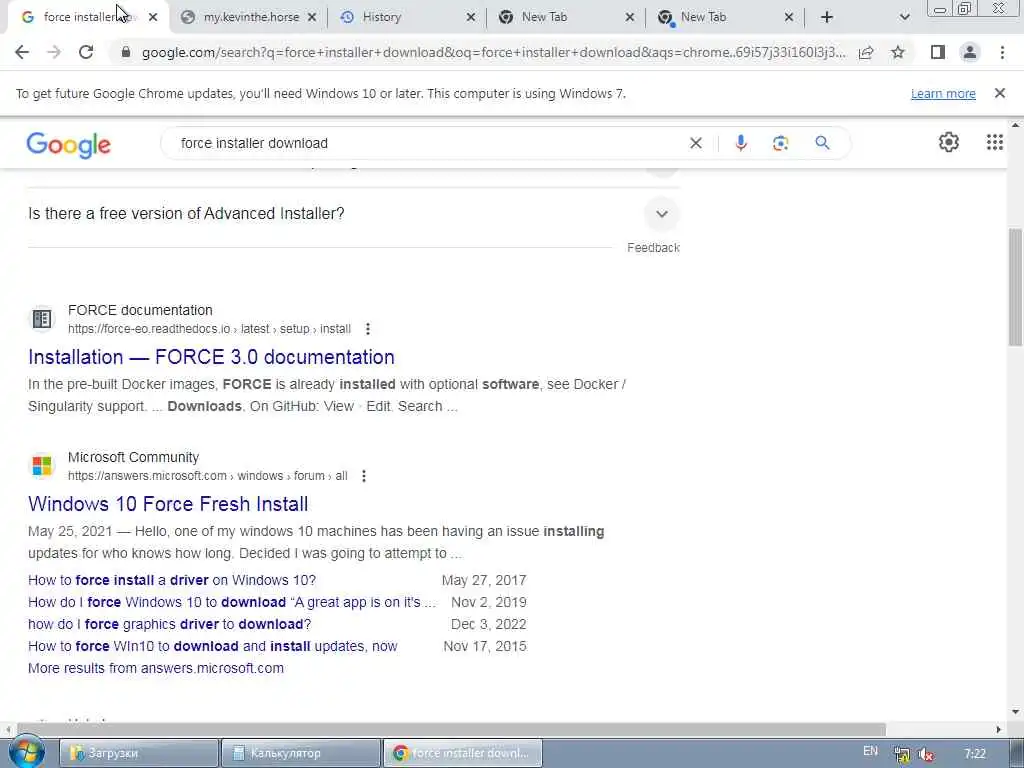Viewport: 1024px width, 768px height.
Task: Click the scroll right arrow
Action: [x=999, y=729]
